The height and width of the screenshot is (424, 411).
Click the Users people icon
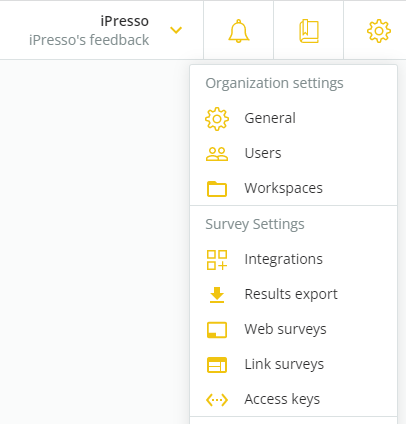[x=217, y=154]
